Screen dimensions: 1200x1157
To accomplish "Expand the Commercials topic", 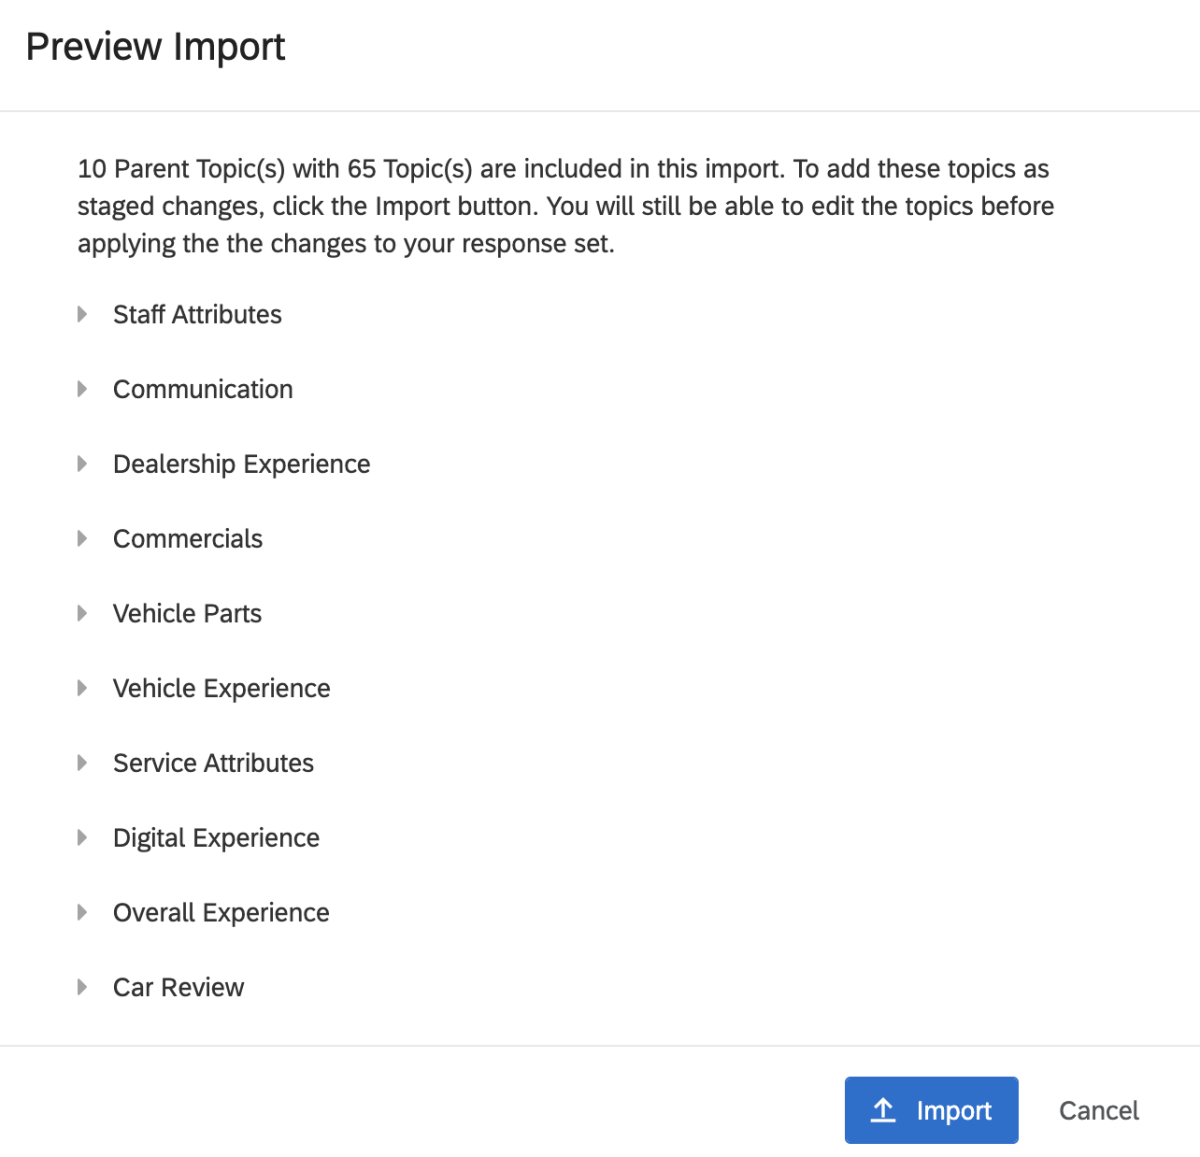I will coord(83,538).
